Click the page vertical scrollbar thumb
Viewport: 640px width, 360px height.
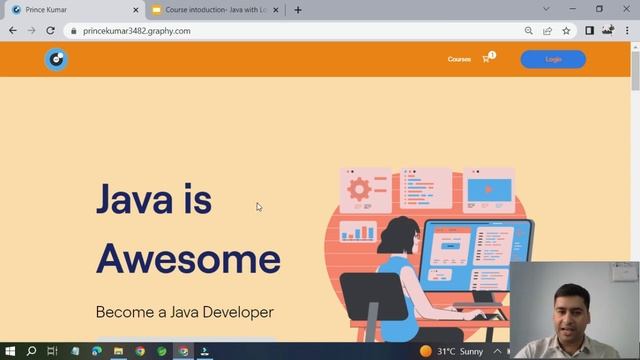pyautogui.click(x=636, y=71)
